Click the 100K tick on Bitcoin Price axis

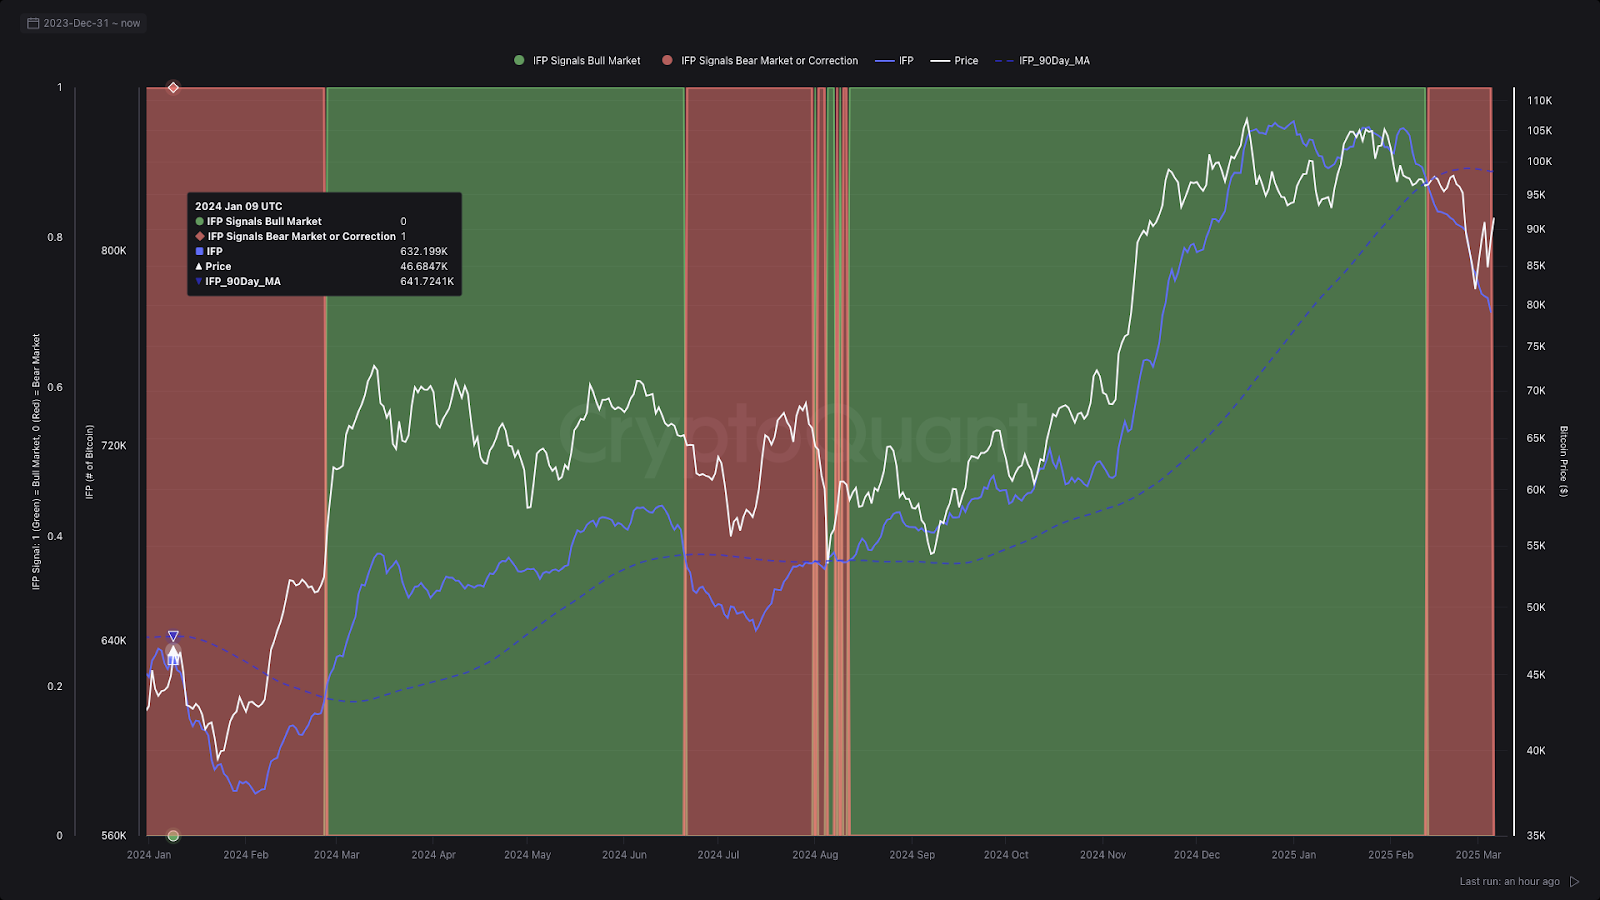pos(1539,162)
